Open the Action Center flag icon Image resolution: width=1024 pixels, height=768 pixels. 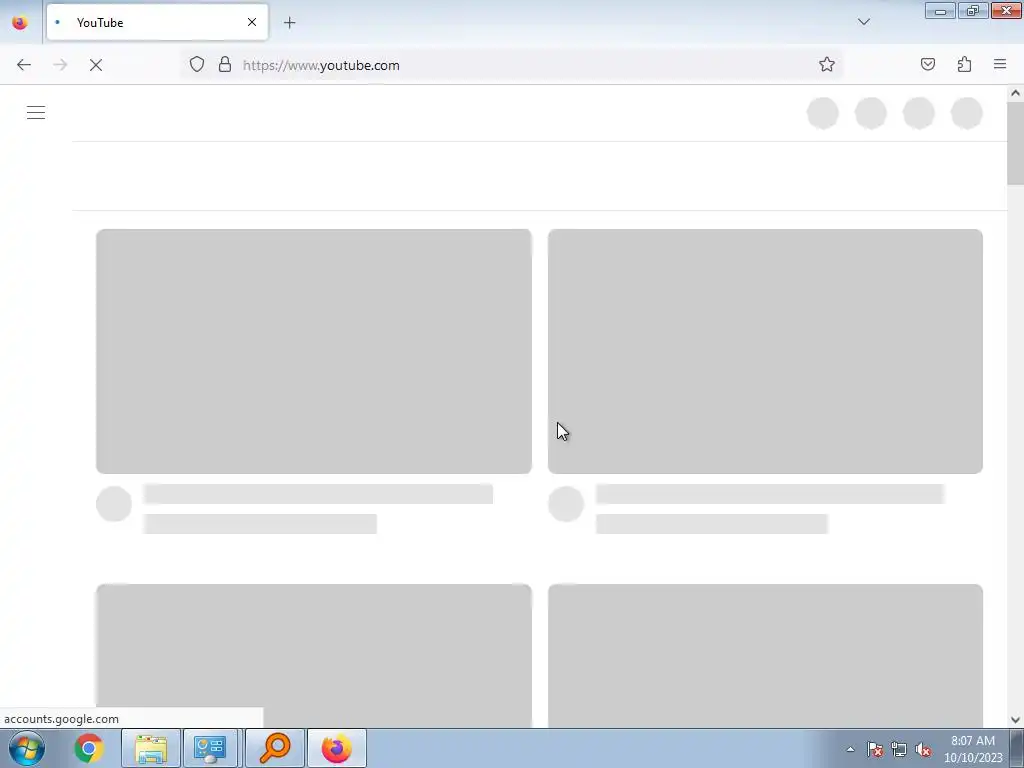(874, 749)
